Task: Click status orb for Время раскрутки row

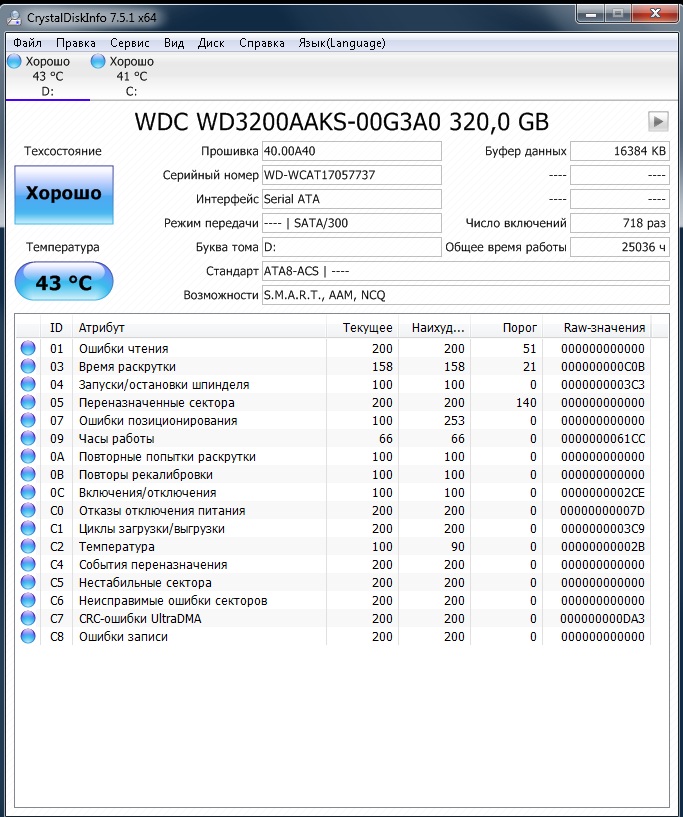Action: (x=28, y=366)
